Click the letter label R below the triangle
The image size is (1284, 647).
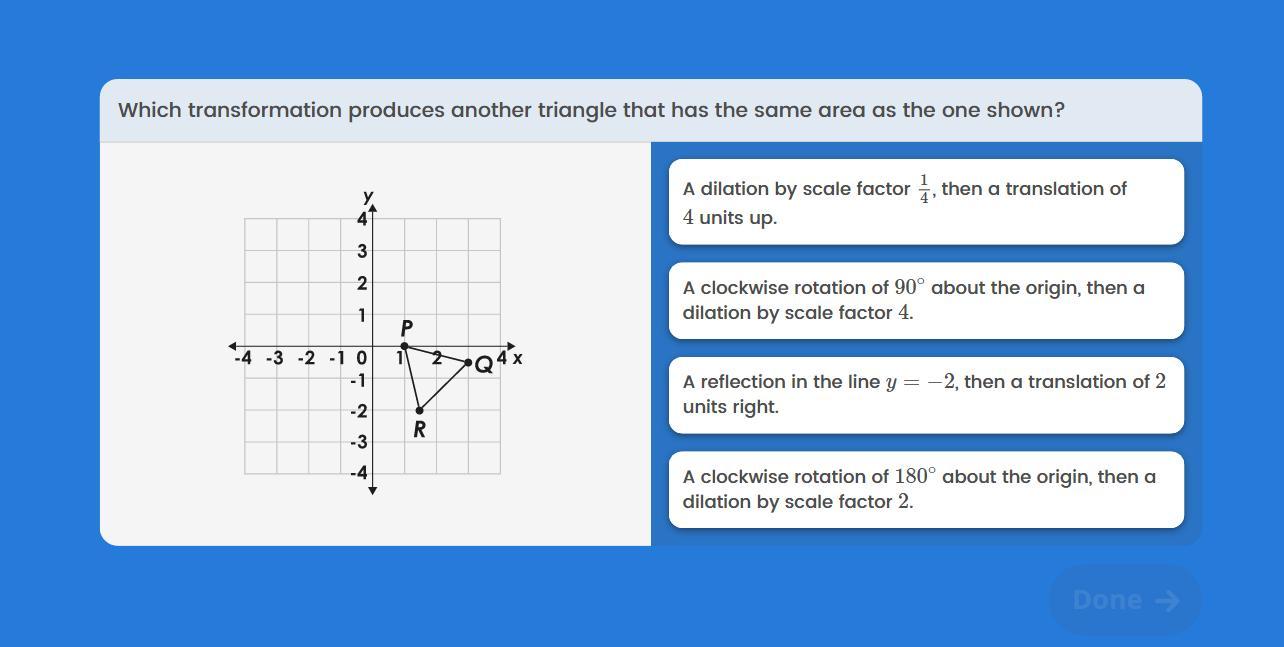pyautogui.click(x=419, y=430)
